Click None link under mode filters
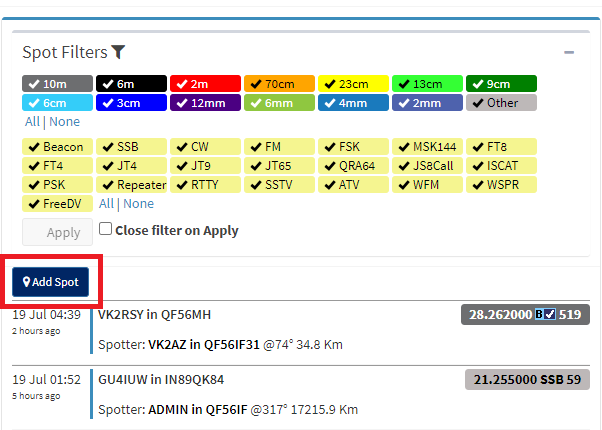Image resolution: width=602 pixels, height=430 pixels. pos(138,204)
